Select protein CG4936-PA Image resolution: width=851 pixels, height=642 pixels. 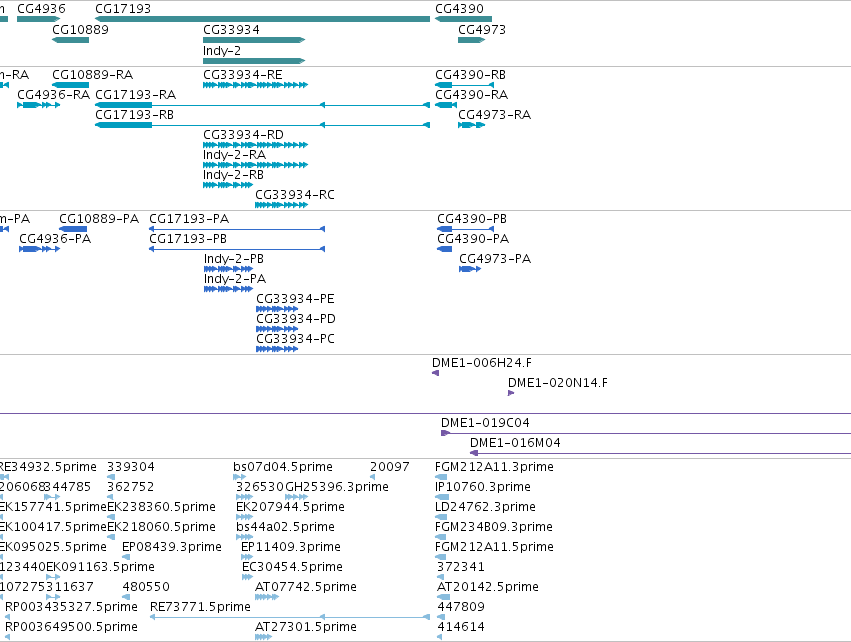click(55, 239)
